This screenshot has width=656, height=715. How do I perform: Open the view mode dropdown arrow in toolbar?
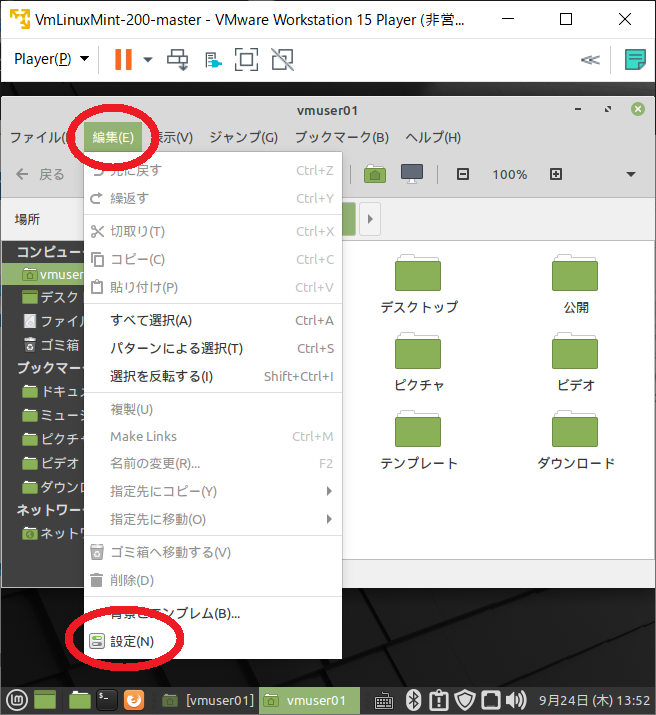[x=631, y=174]
